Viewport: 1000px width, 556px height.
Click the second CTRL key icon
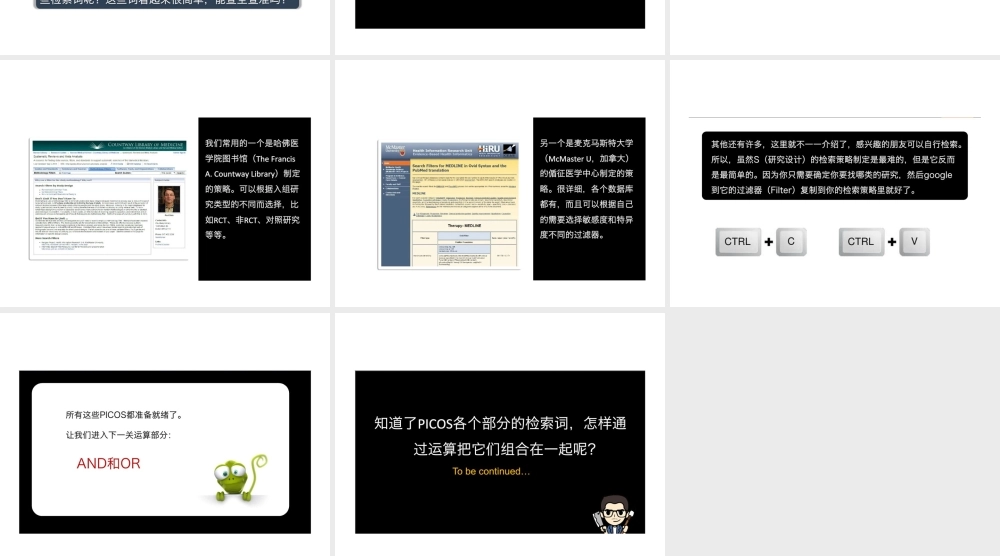point(860,242)
